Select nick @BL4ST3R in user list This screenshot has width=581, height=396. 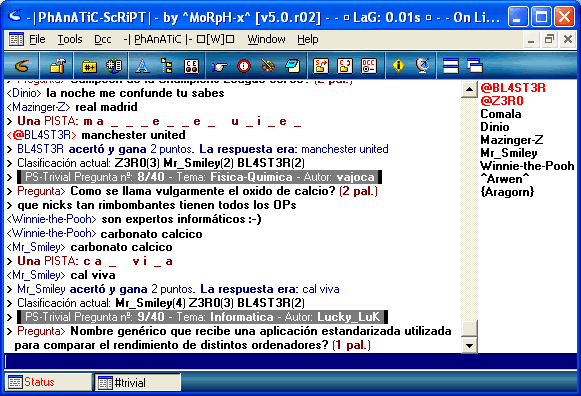point(513,88)
